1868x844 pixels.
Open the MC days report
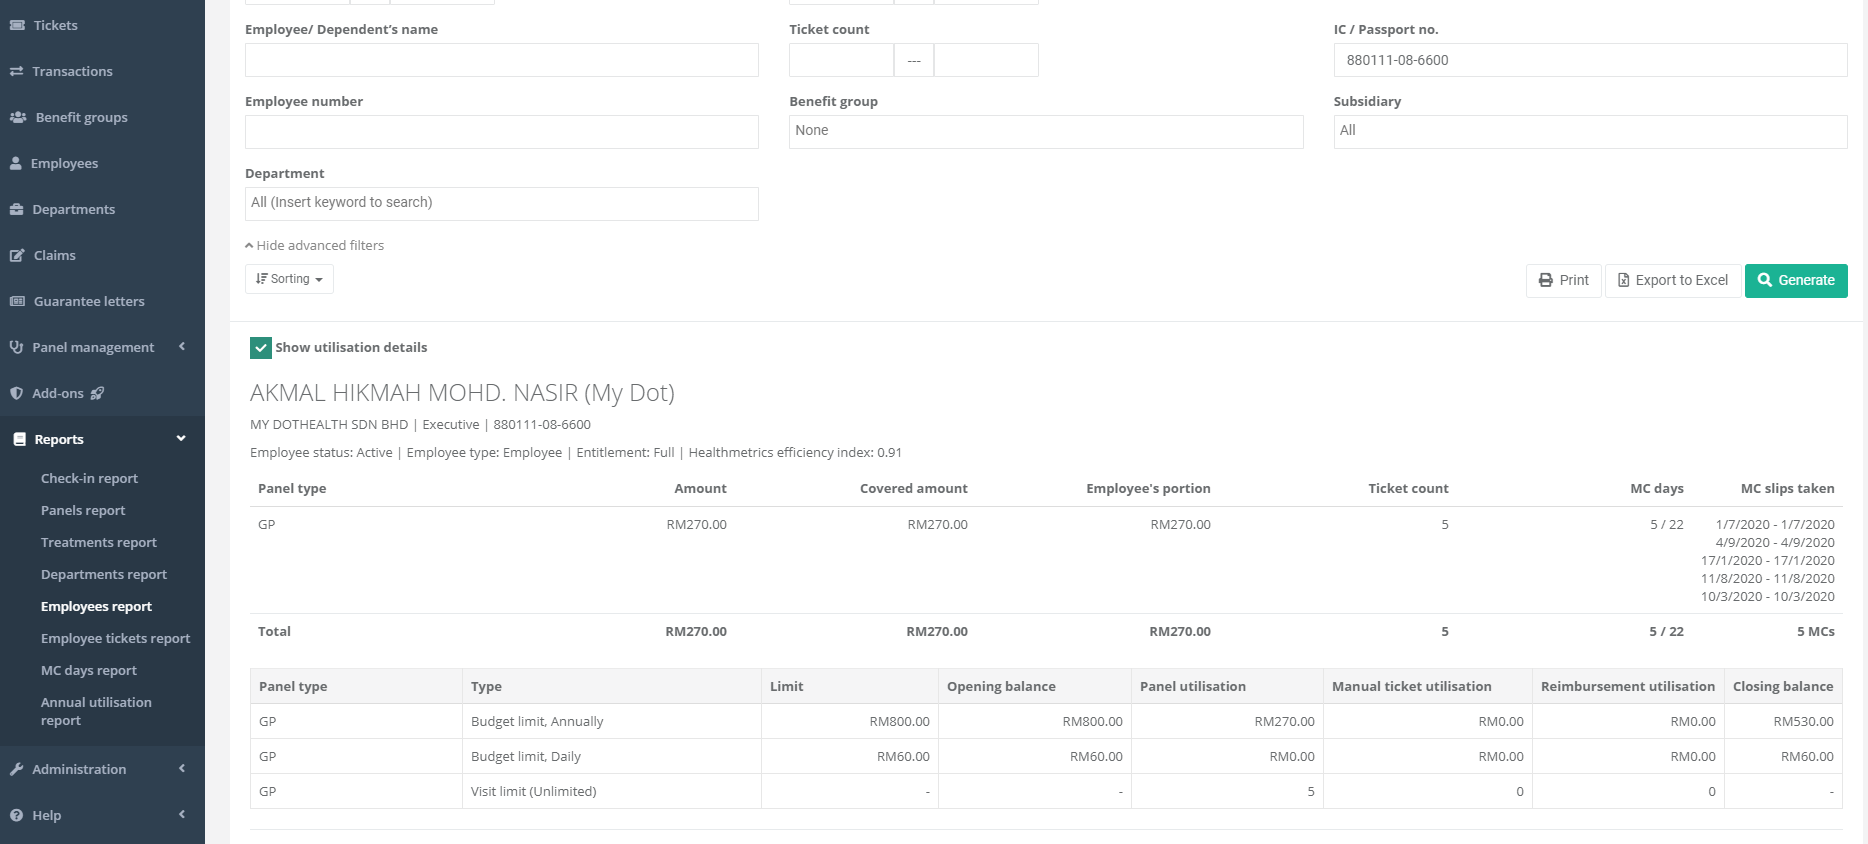[89, 670]
